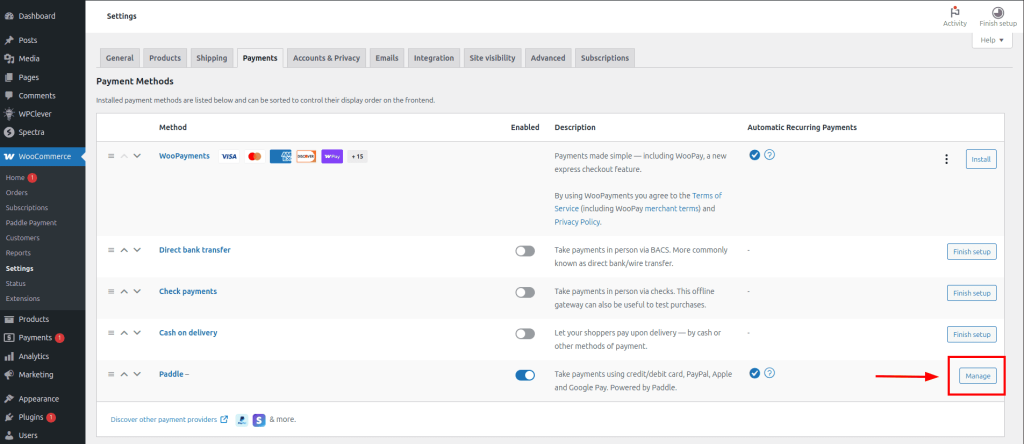This screenshot has width=1024, height=444.
Task: Click WooPayments recurring payments help icon
Action: (769, 155)
